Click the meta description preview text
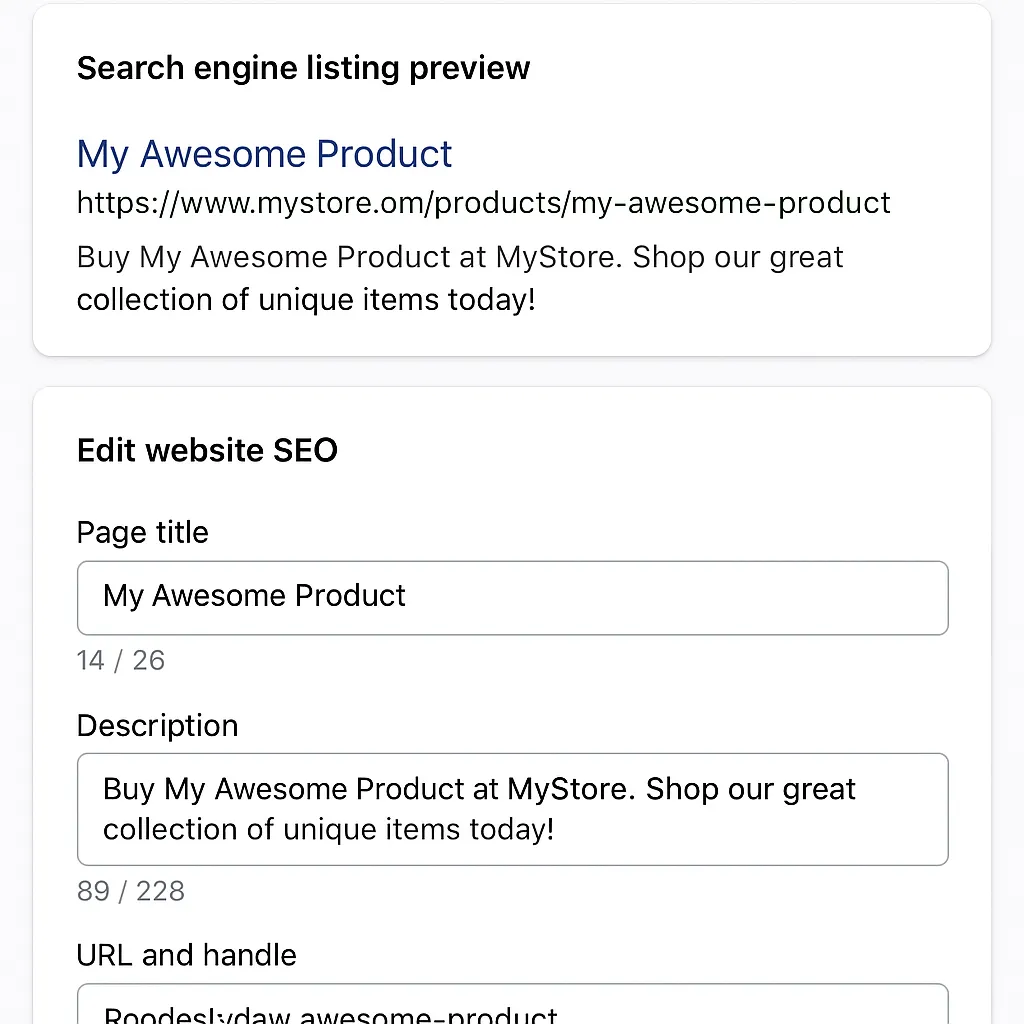 [459, 277]
